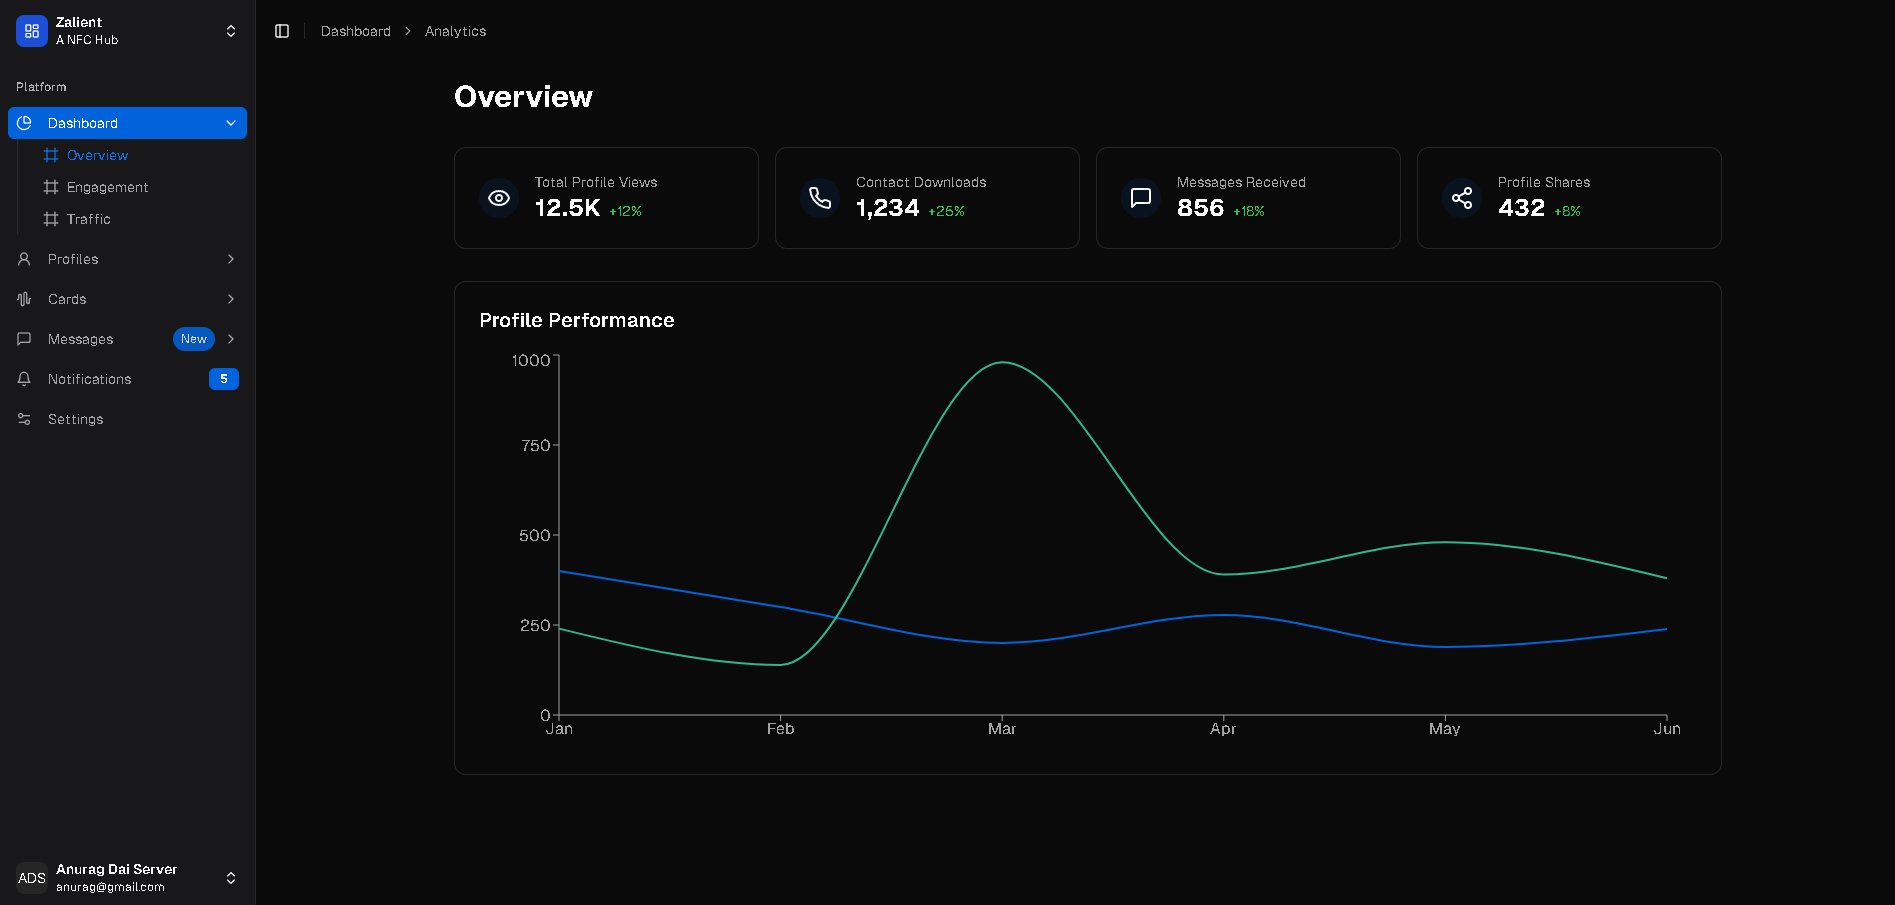Click the 432 profile shares value
1895x905 pixels.
(1521, 208)
